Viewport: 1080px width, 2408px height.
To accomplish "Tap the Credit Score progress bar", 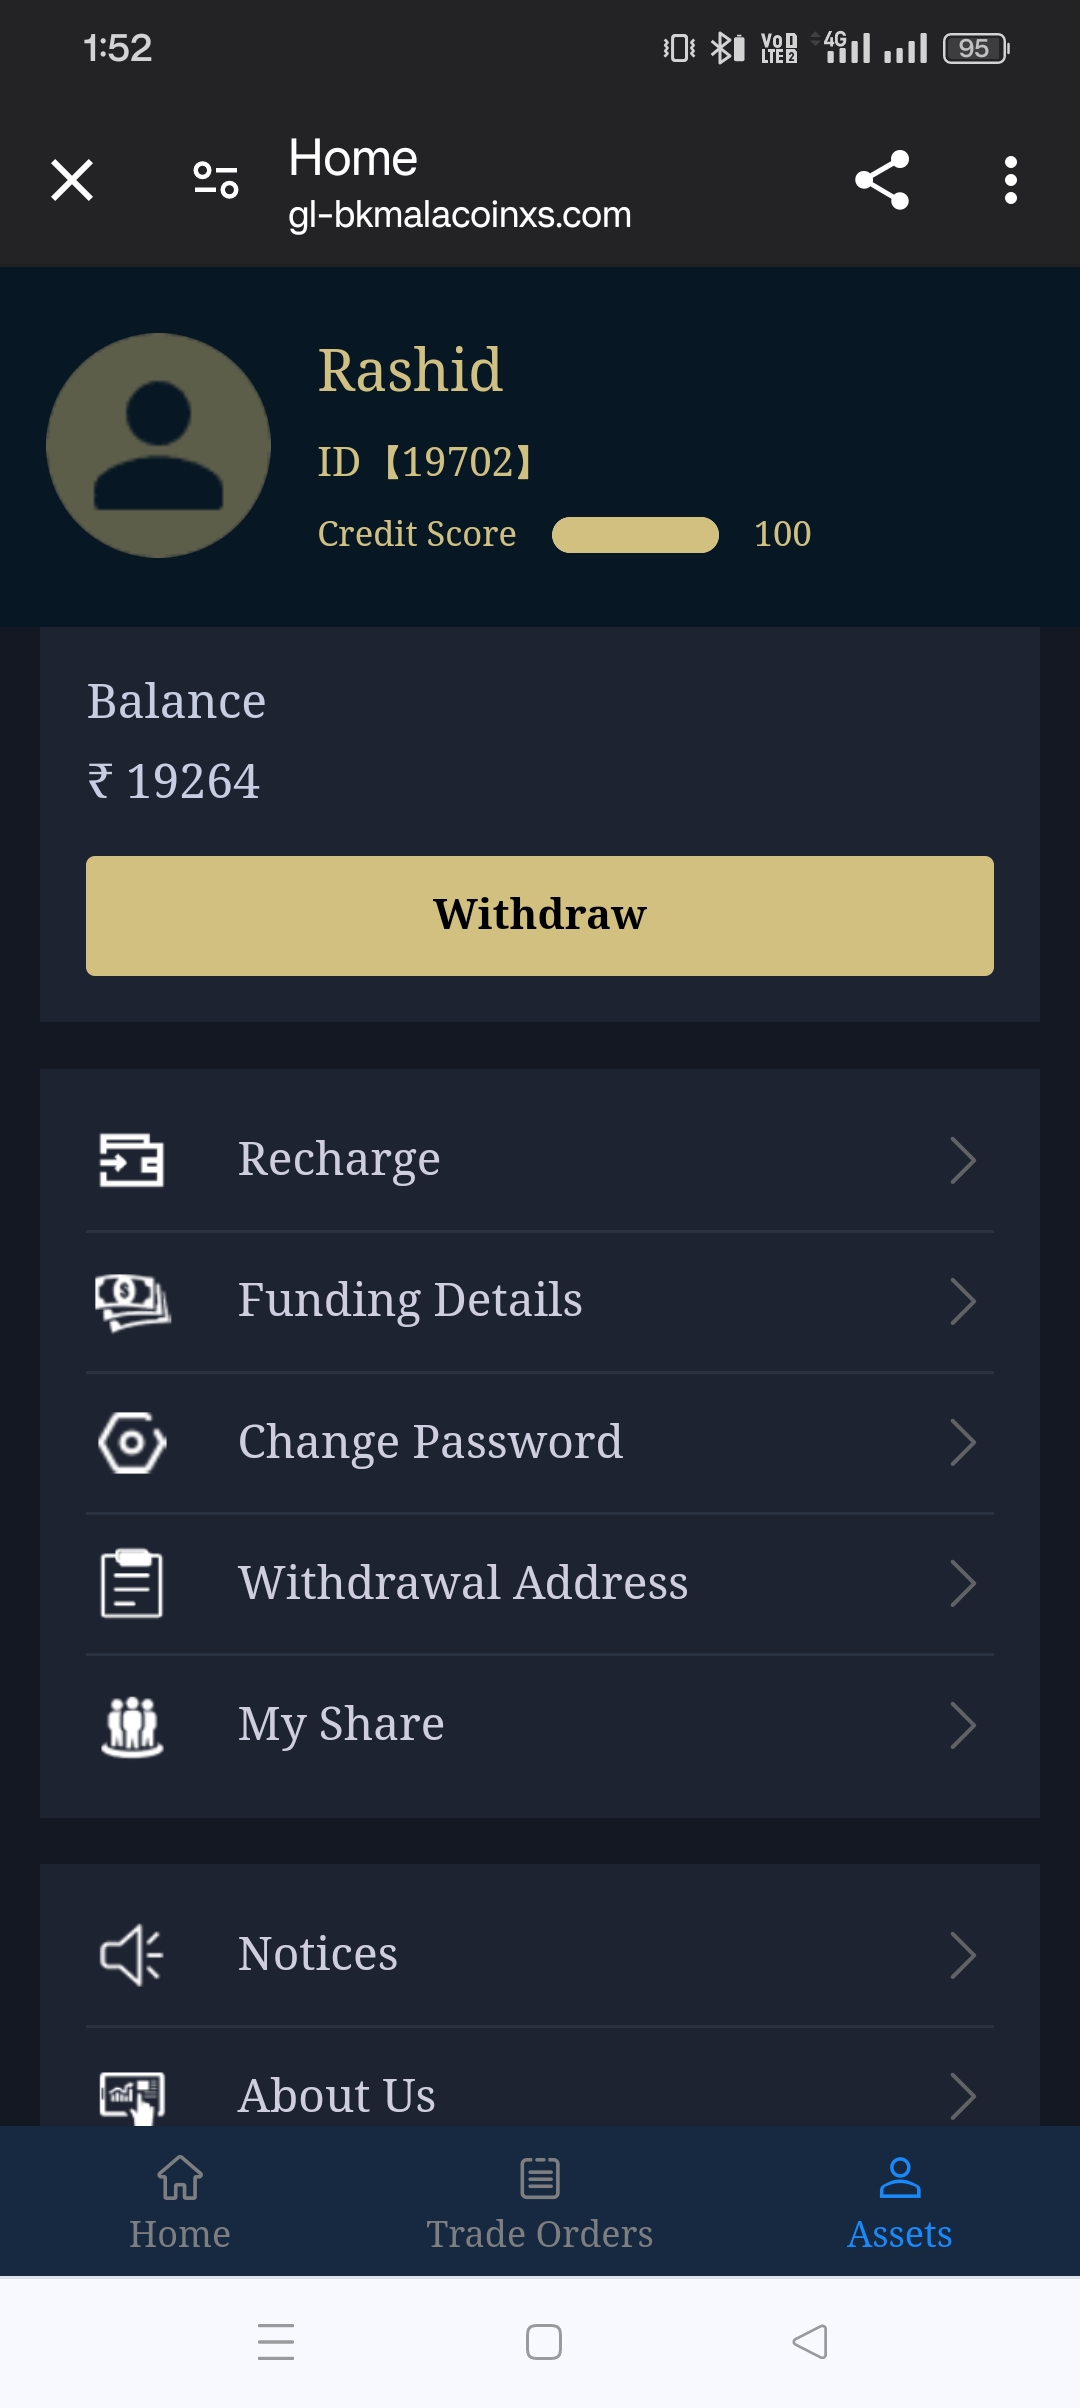I will point(635,535).
